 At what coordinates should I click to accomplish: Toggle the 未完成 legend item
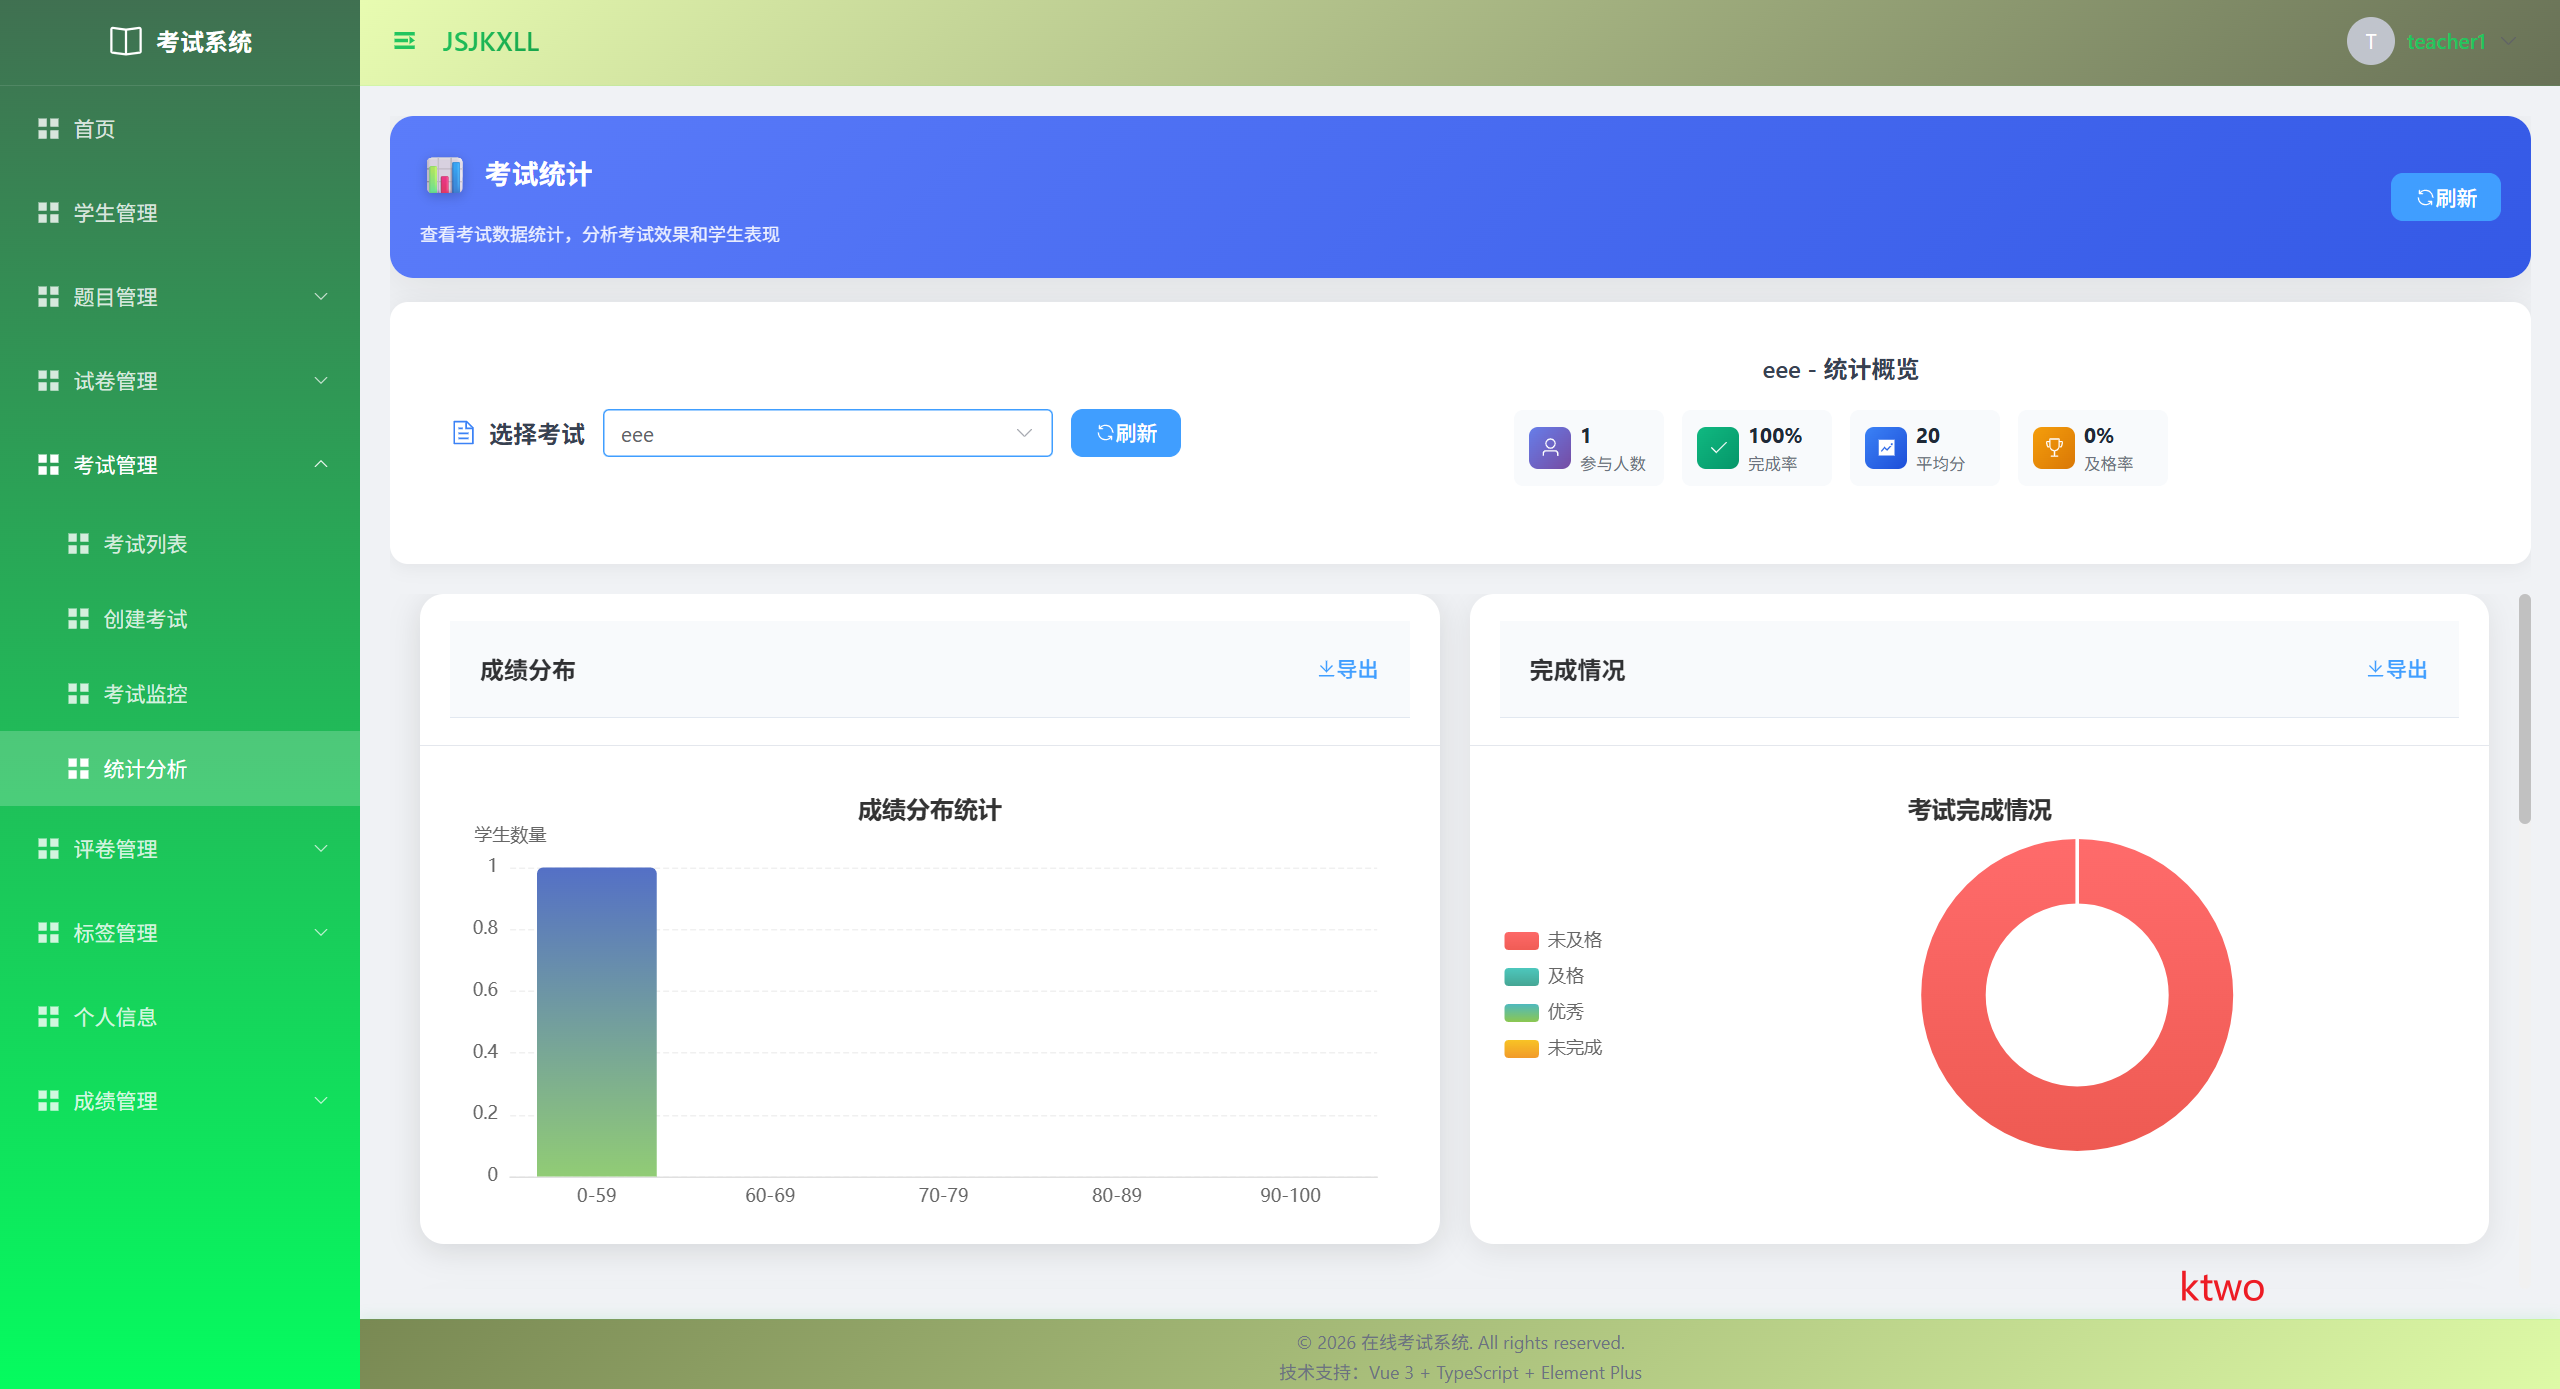1553,1048
